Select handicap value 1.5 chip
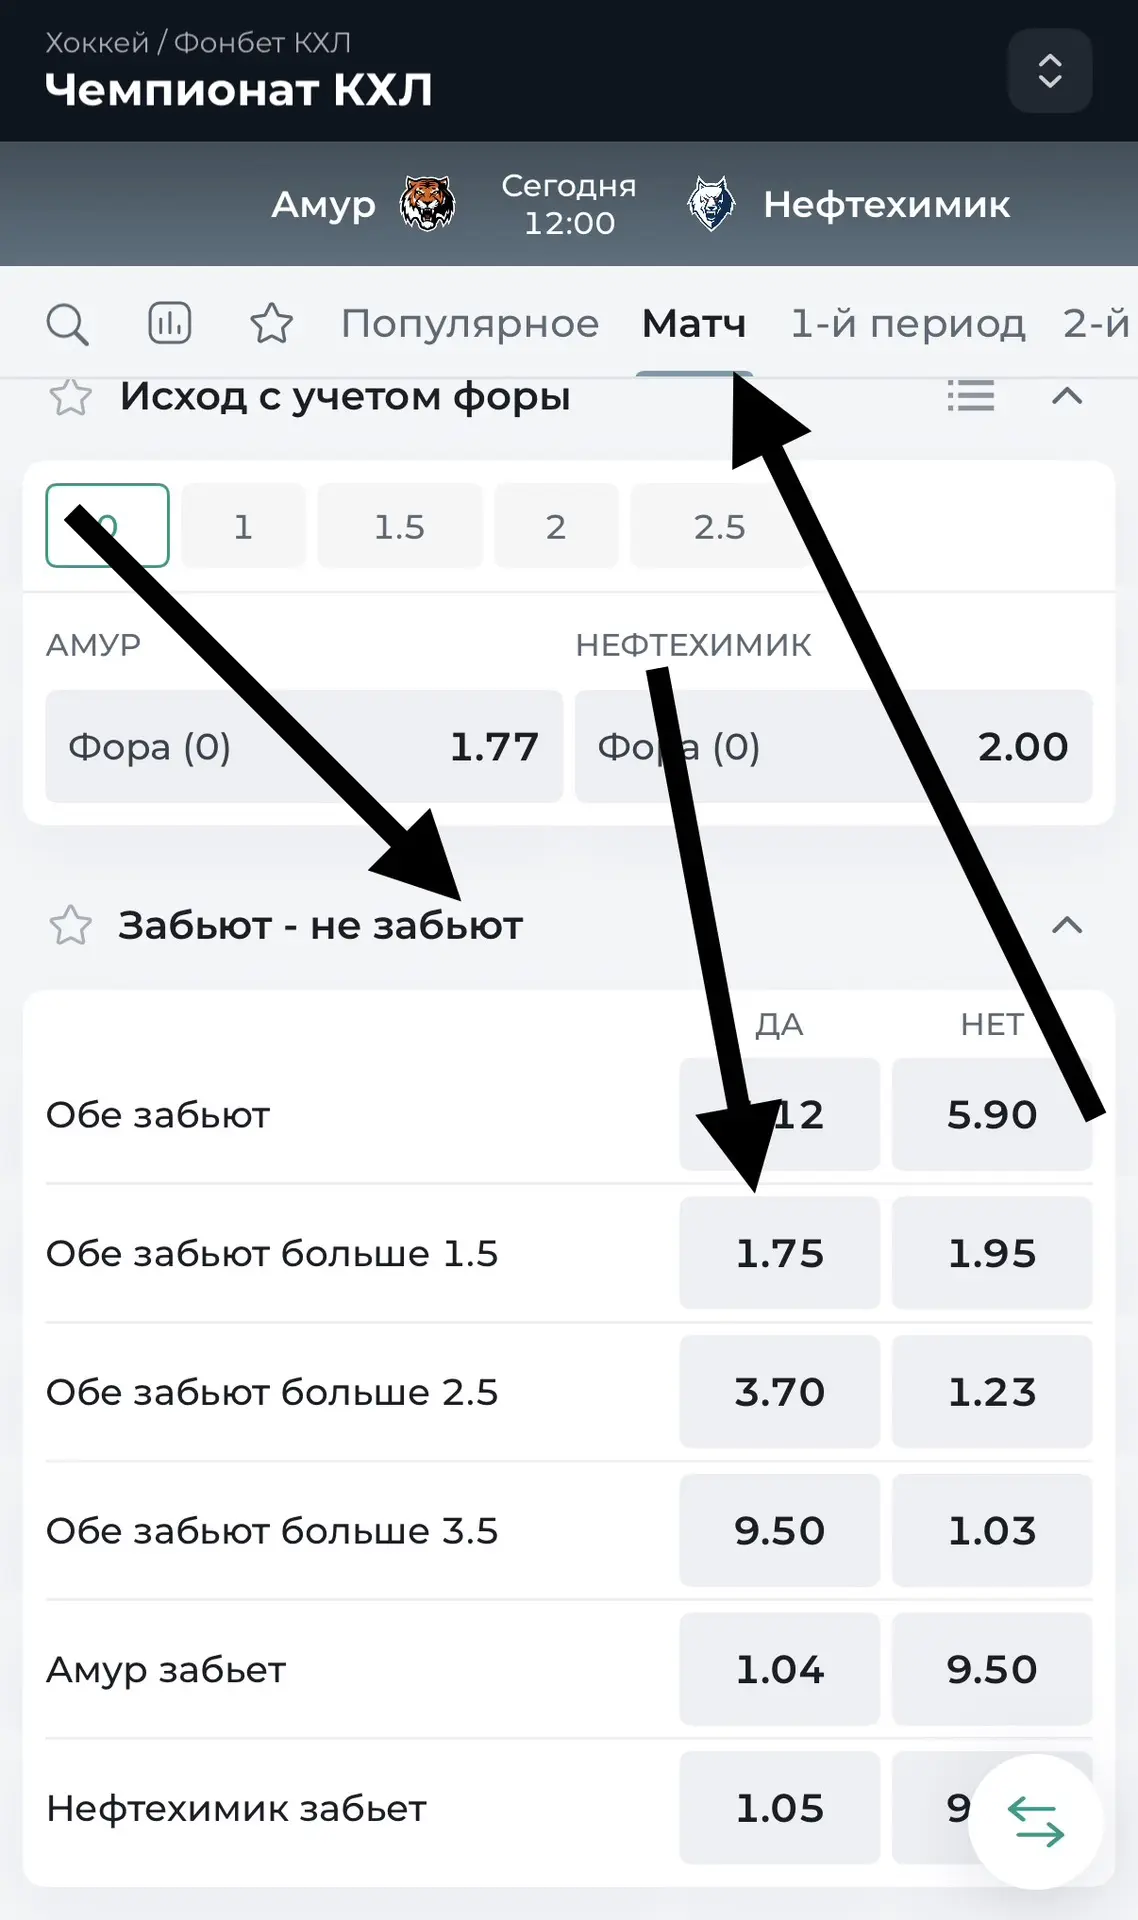Screen dimensions: 1138x1920 400,526
